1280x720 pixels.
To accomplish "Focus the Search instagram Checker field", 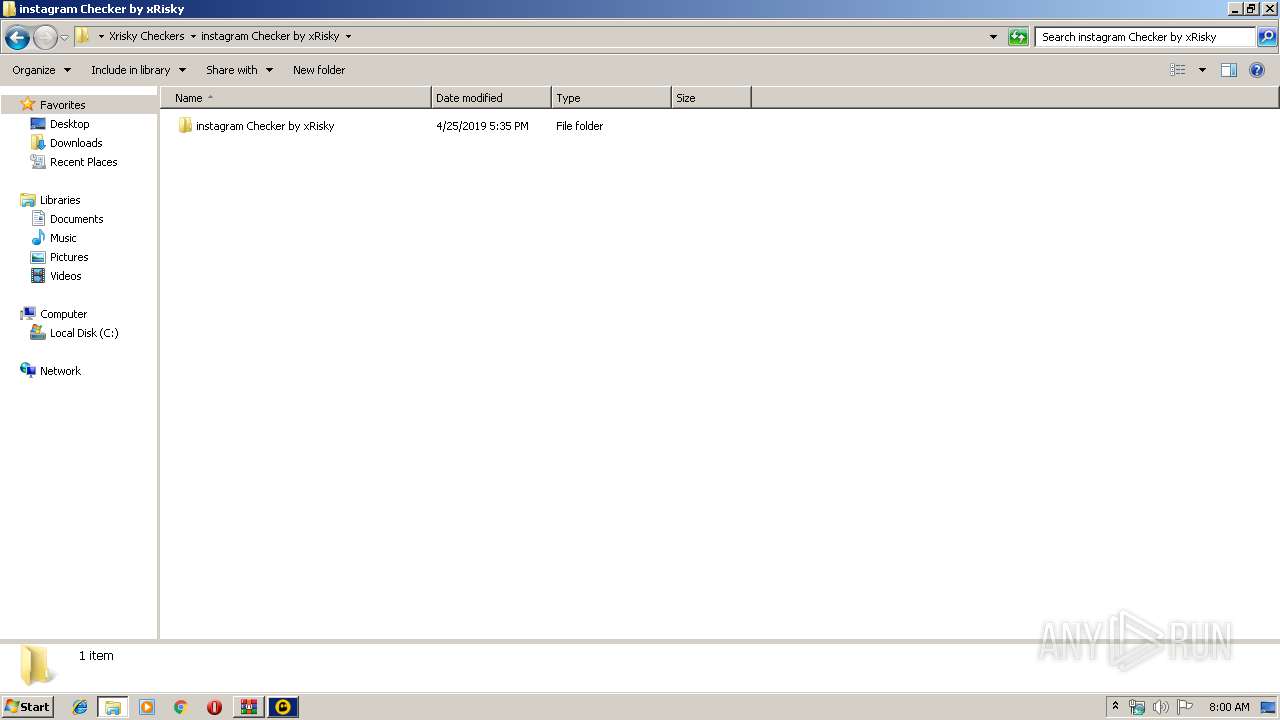I will click(x=1145, y=37).
